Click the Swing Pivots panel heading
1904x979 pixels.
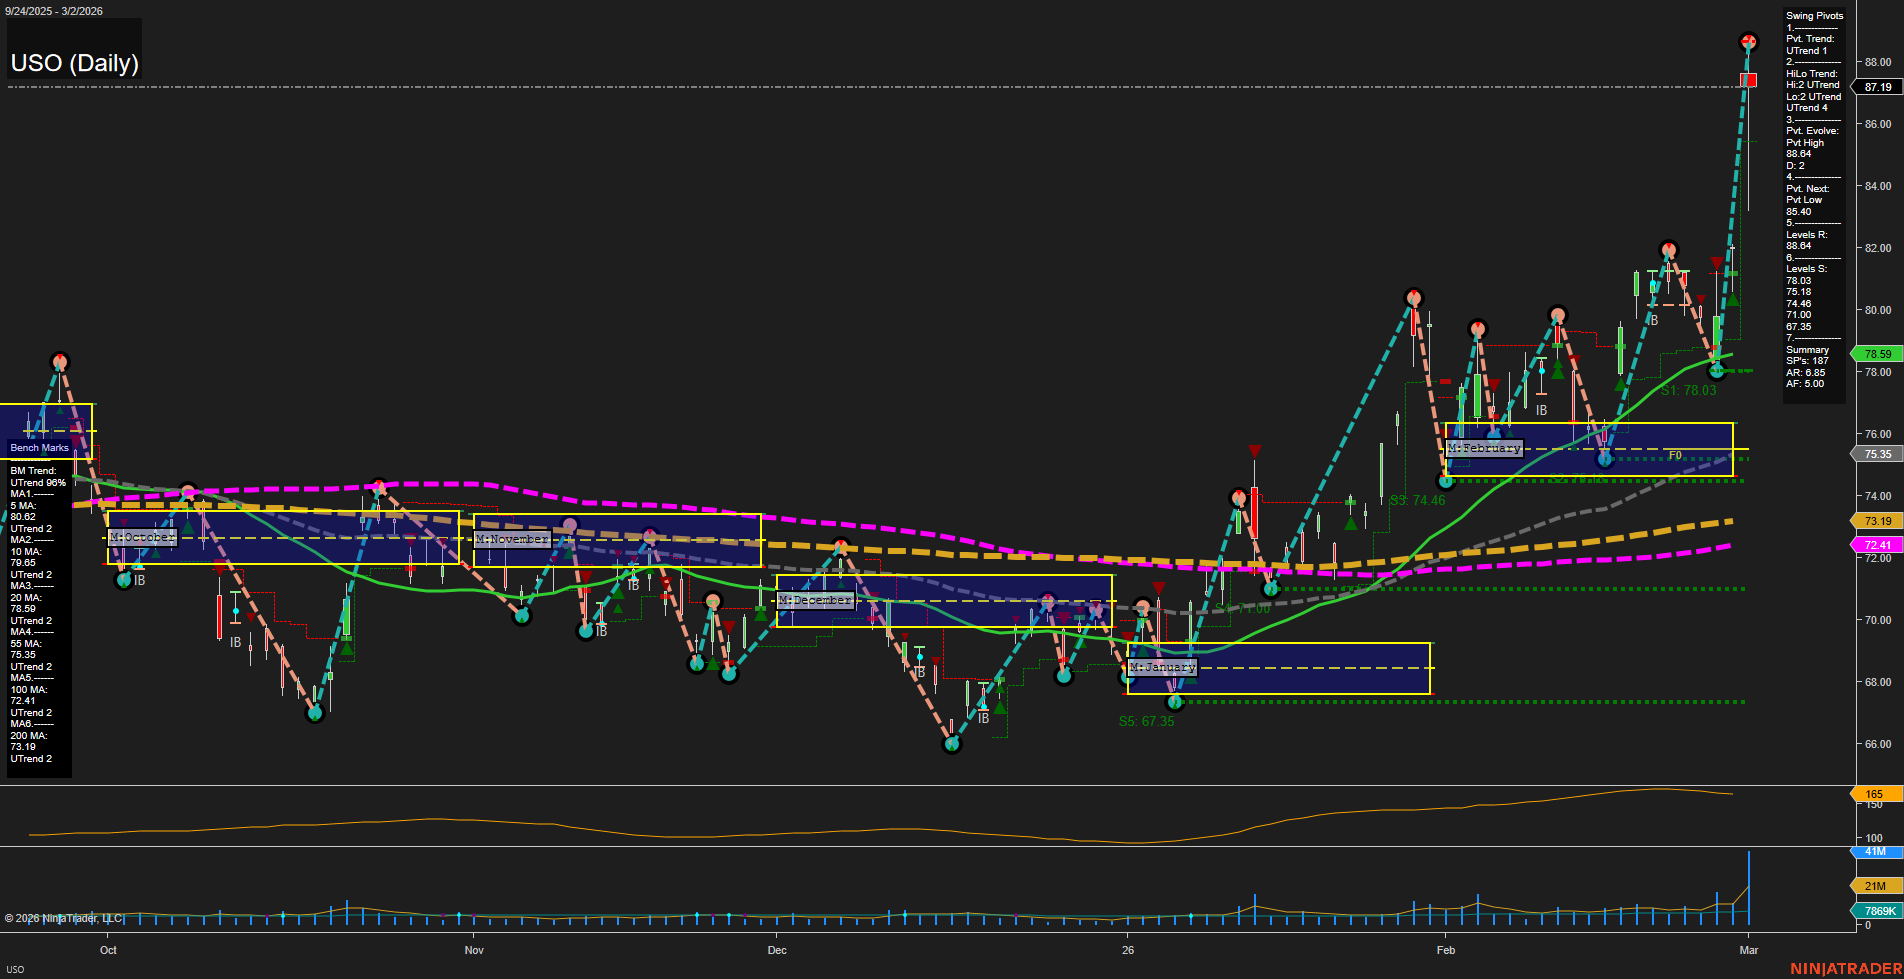point(1814,16)
